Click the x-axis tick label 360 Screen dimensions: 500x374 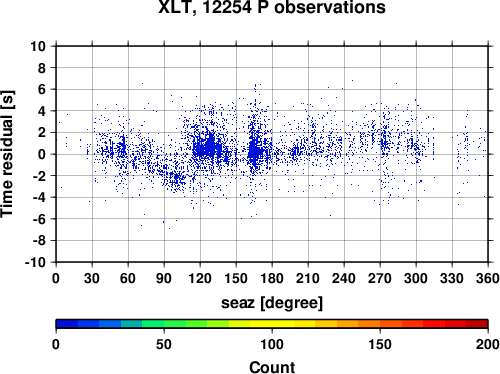click(x=488, y=278)
